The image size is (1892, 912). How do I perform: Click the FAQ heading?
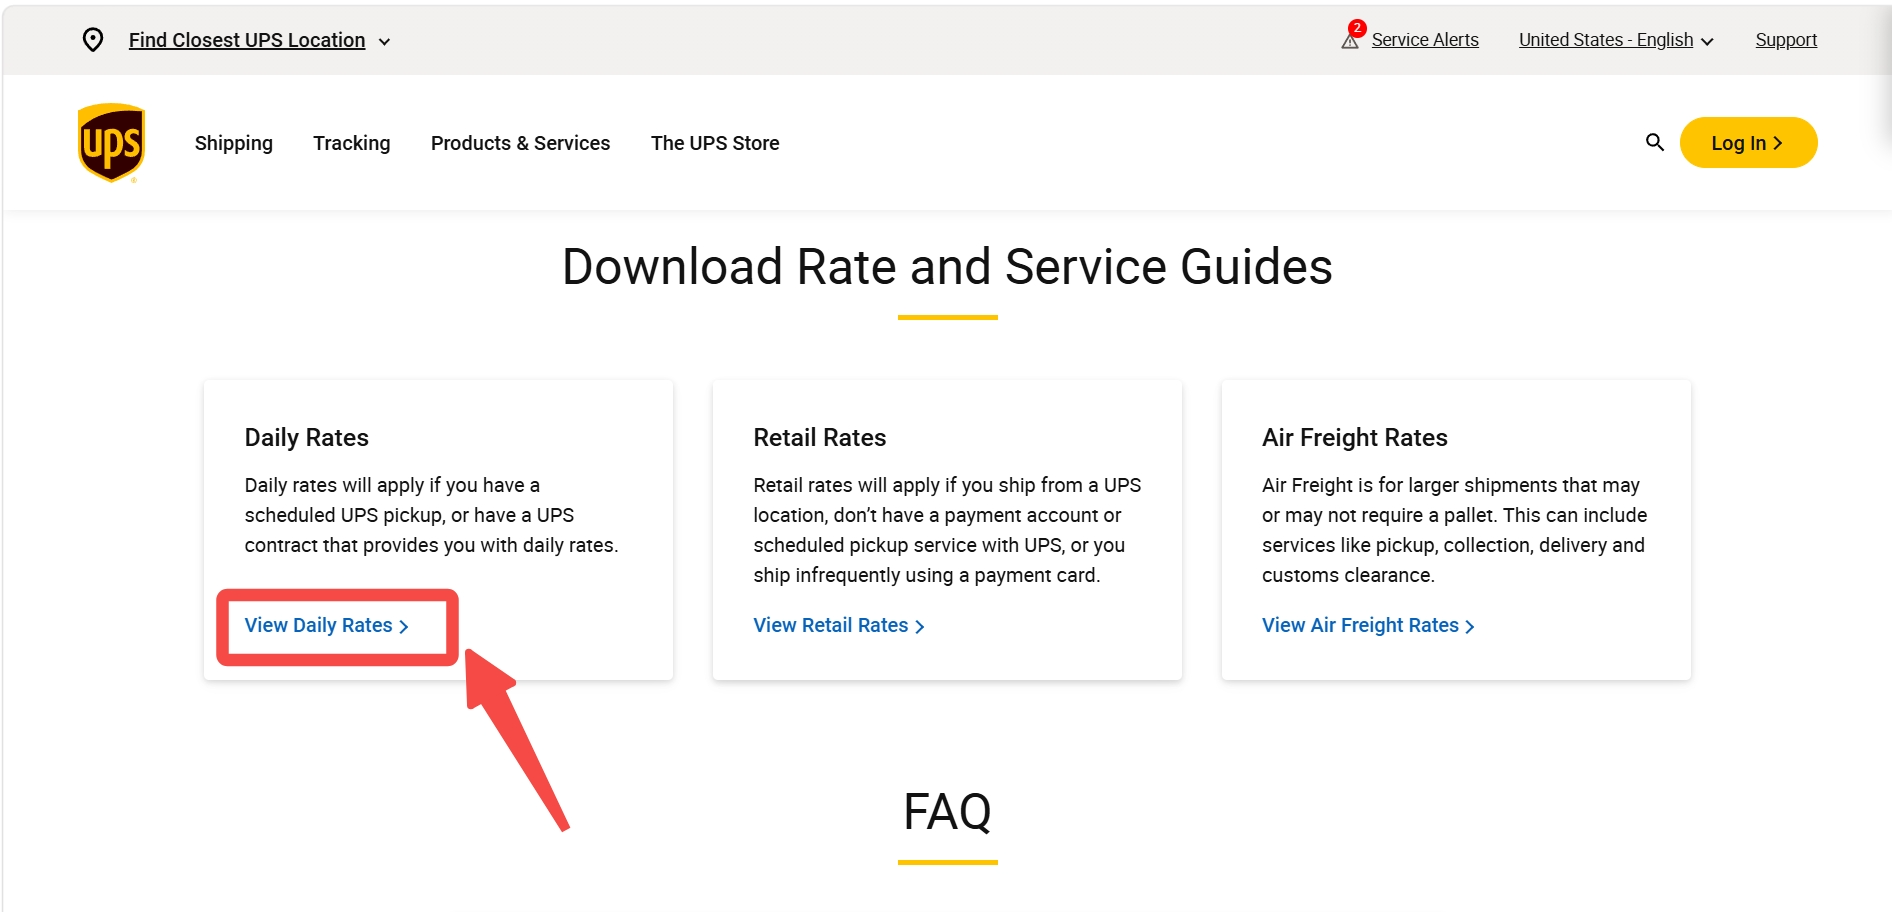tap(947, 811)
